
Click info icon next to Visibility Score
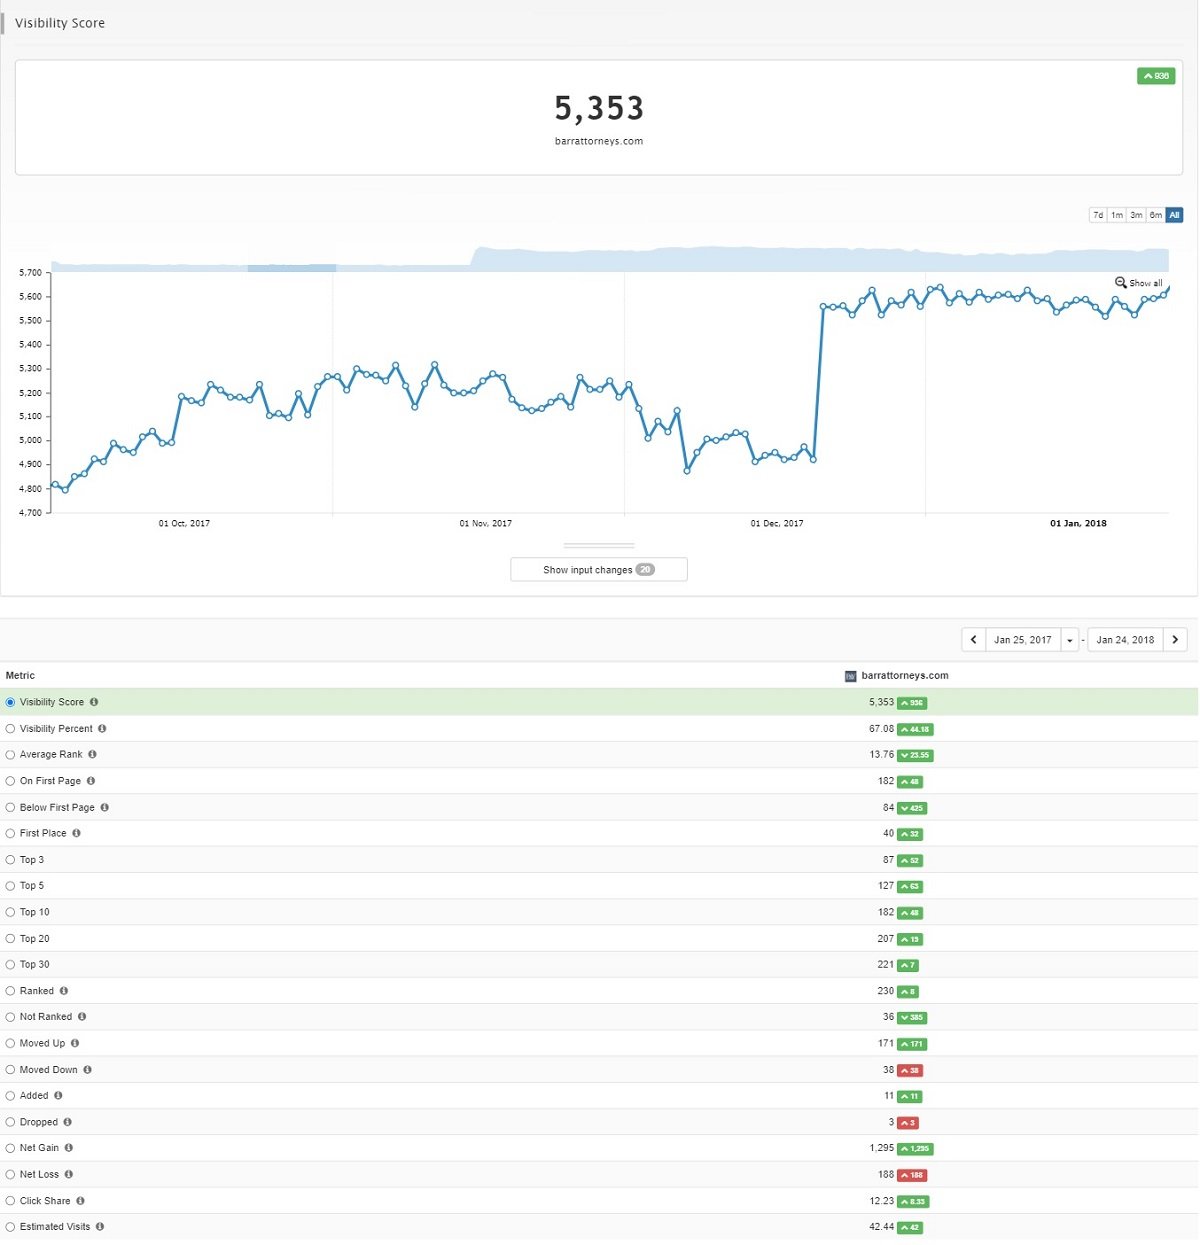pos(94,702)
